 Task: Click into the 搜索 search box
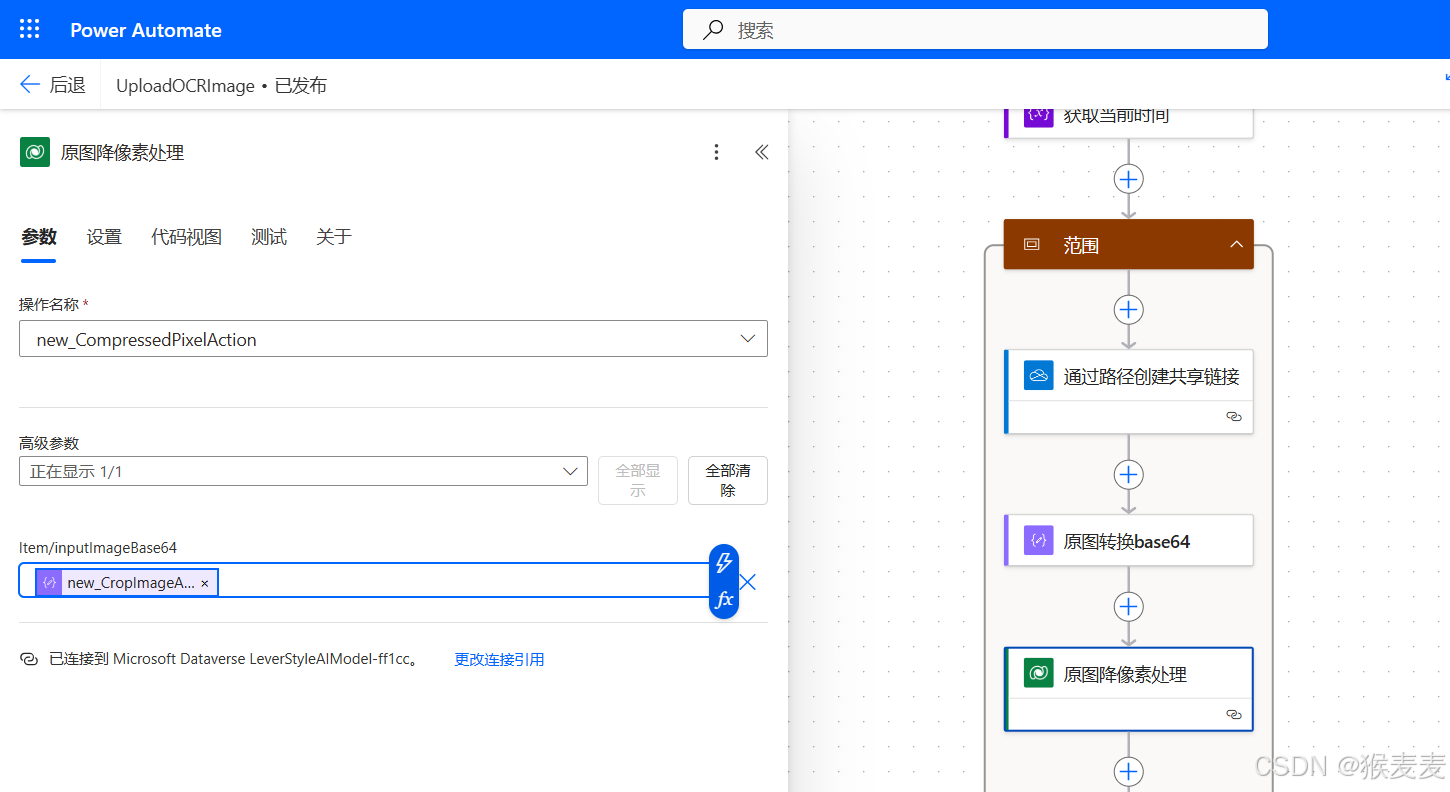pos(975,29)
